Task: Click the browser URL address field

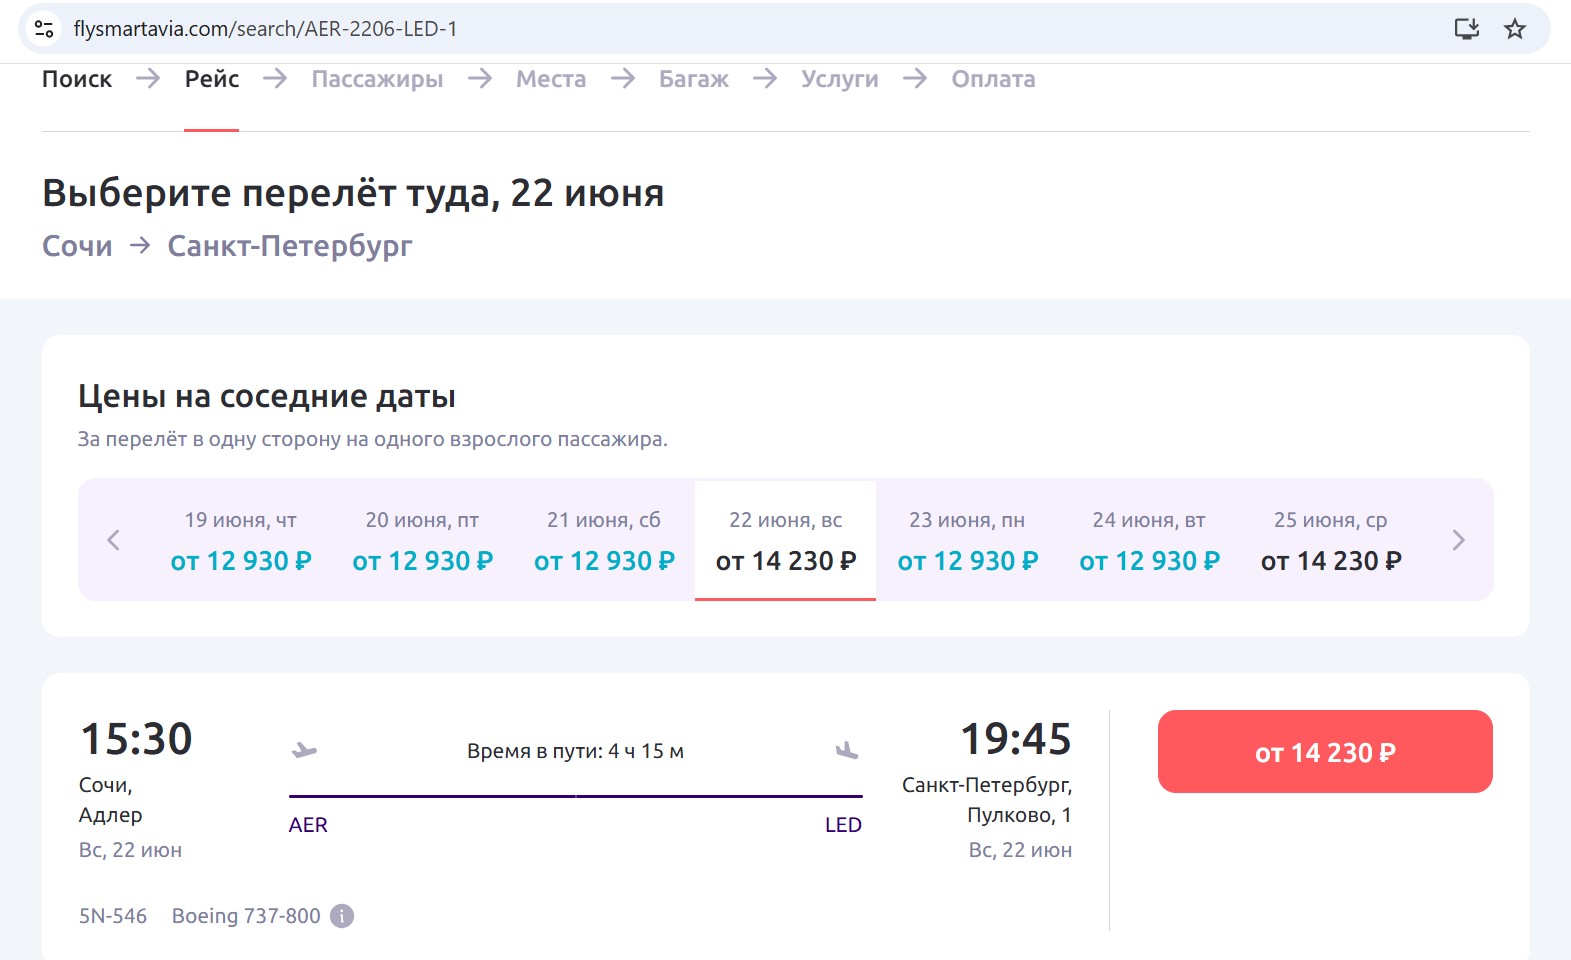Action: pyautogui.click(x=700, y=29)
